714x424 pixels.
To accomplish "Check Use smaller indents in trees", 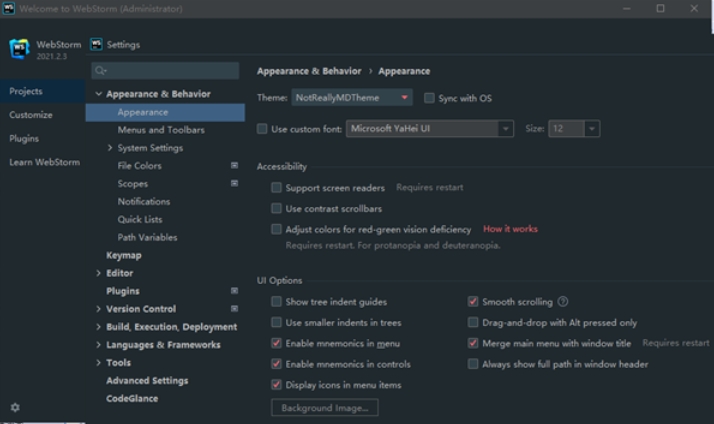I will [x=276, y=322].
